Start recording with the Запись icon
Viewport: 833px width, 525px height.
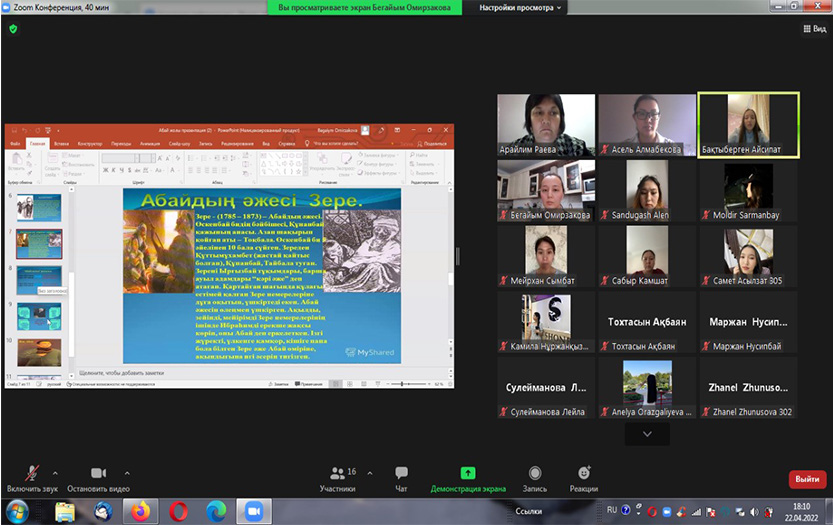pos(535,473)
